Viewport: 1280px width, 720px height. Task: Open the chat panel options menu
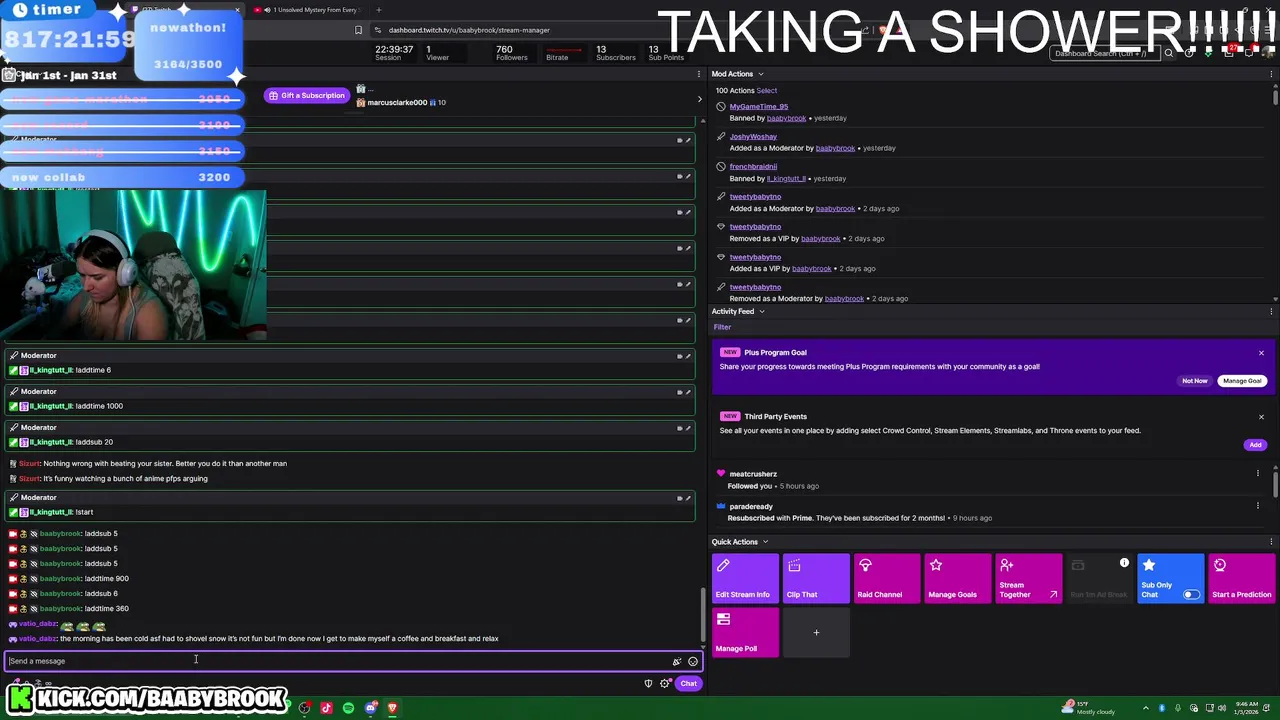[698, 74]
